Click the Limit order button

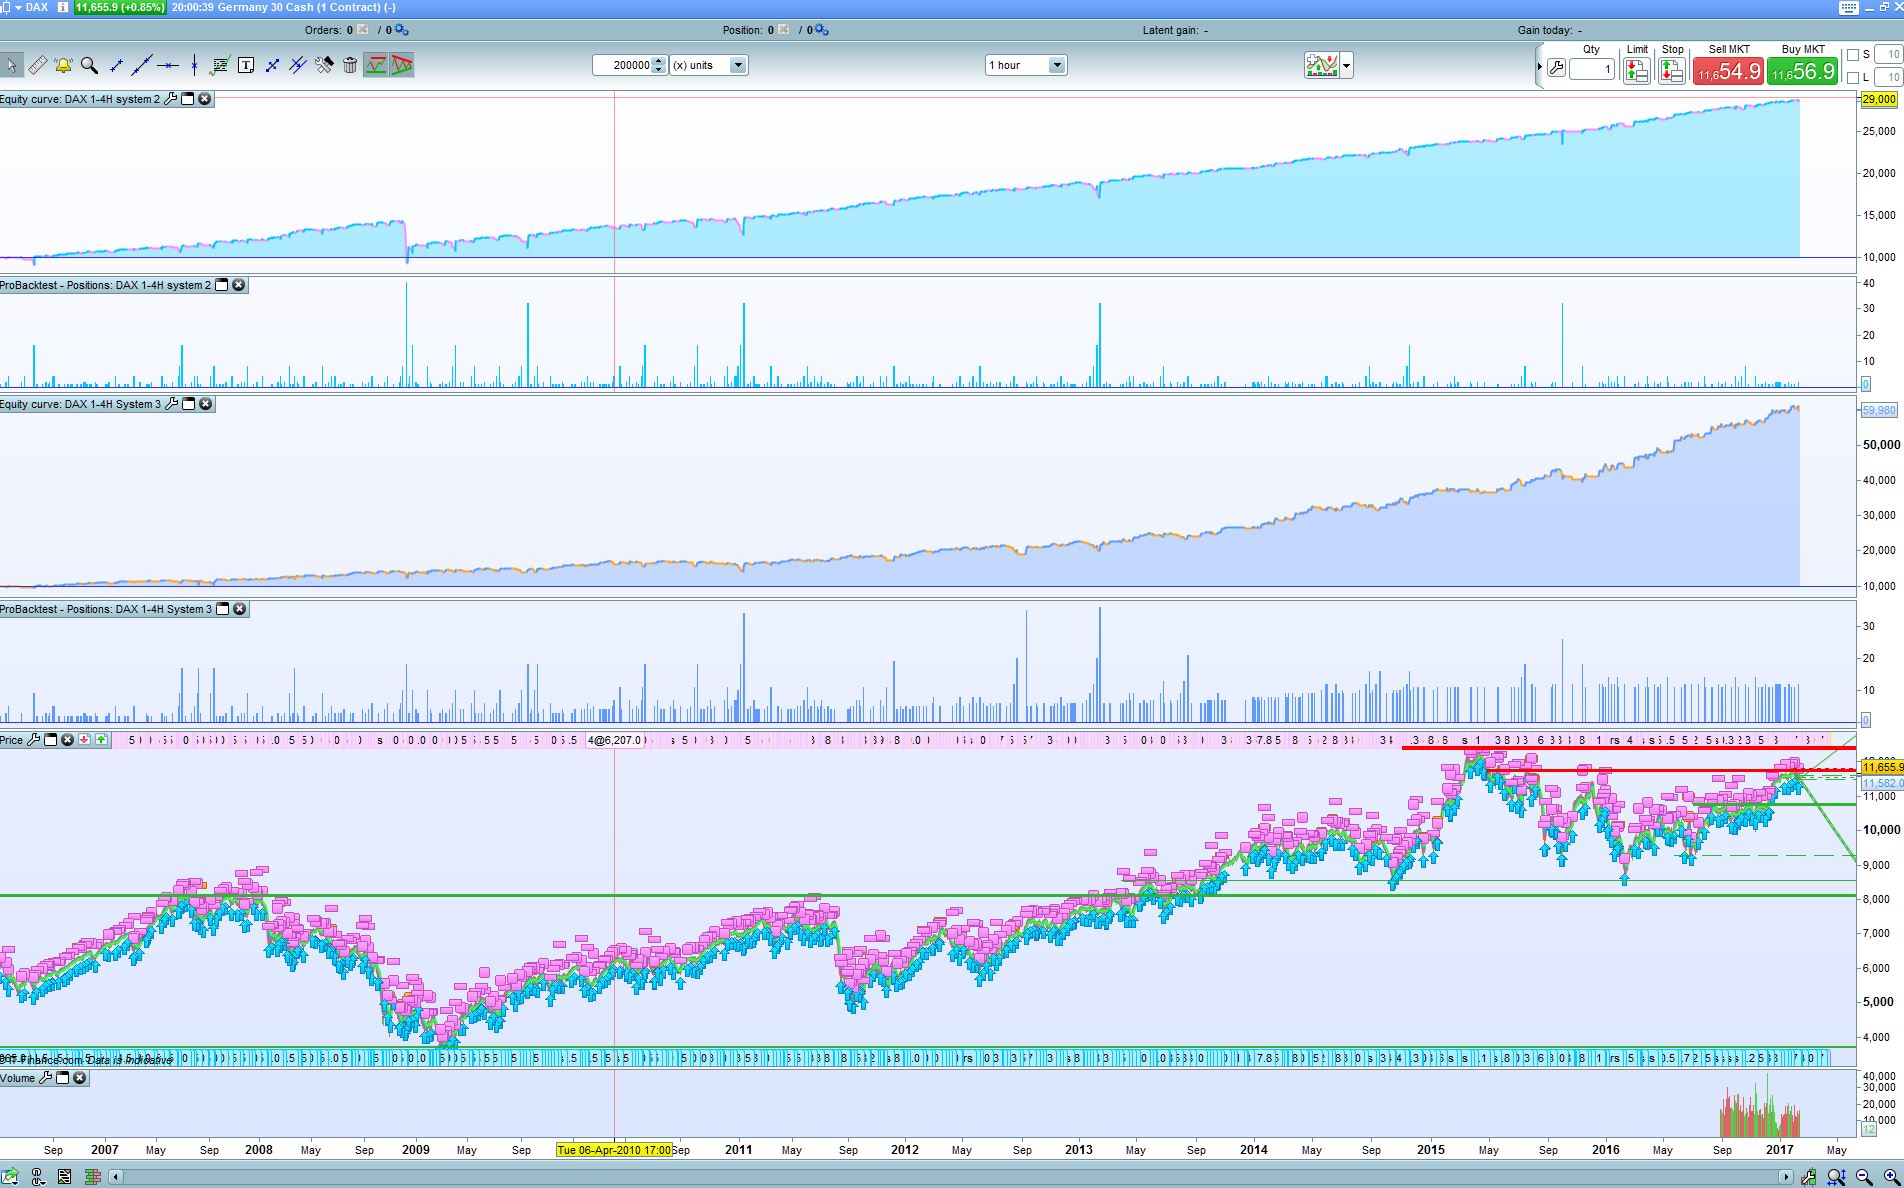click(x=1637, y=70)
